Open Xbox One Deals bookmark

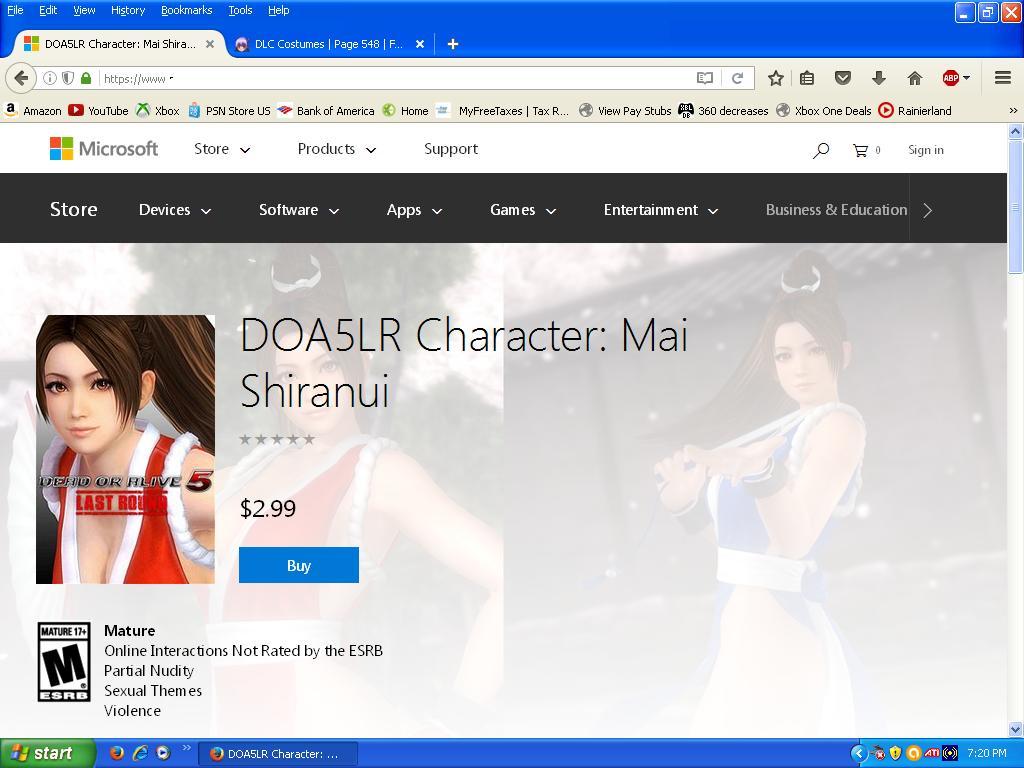824,110
